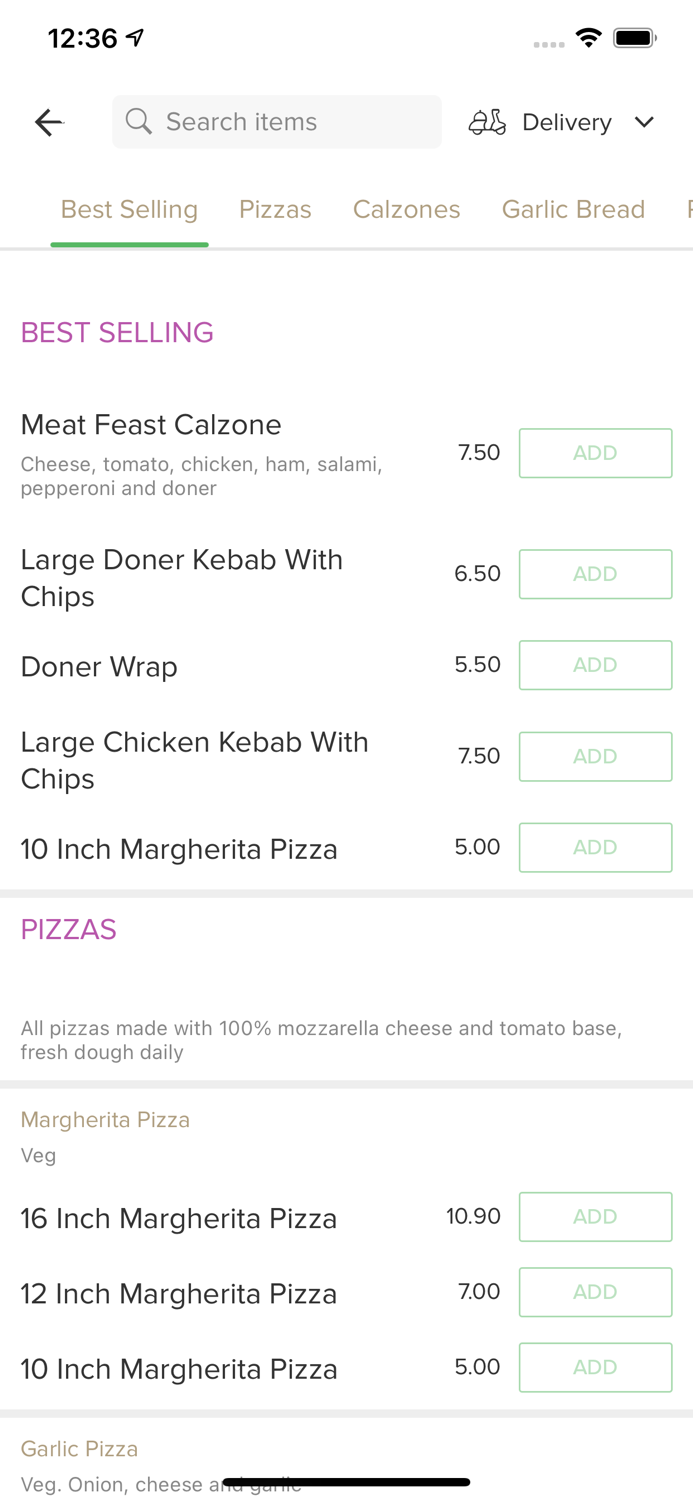Add Large Doner Kebab With Chips
Viewport: 693px width, 1500px height.
[595, 574]
